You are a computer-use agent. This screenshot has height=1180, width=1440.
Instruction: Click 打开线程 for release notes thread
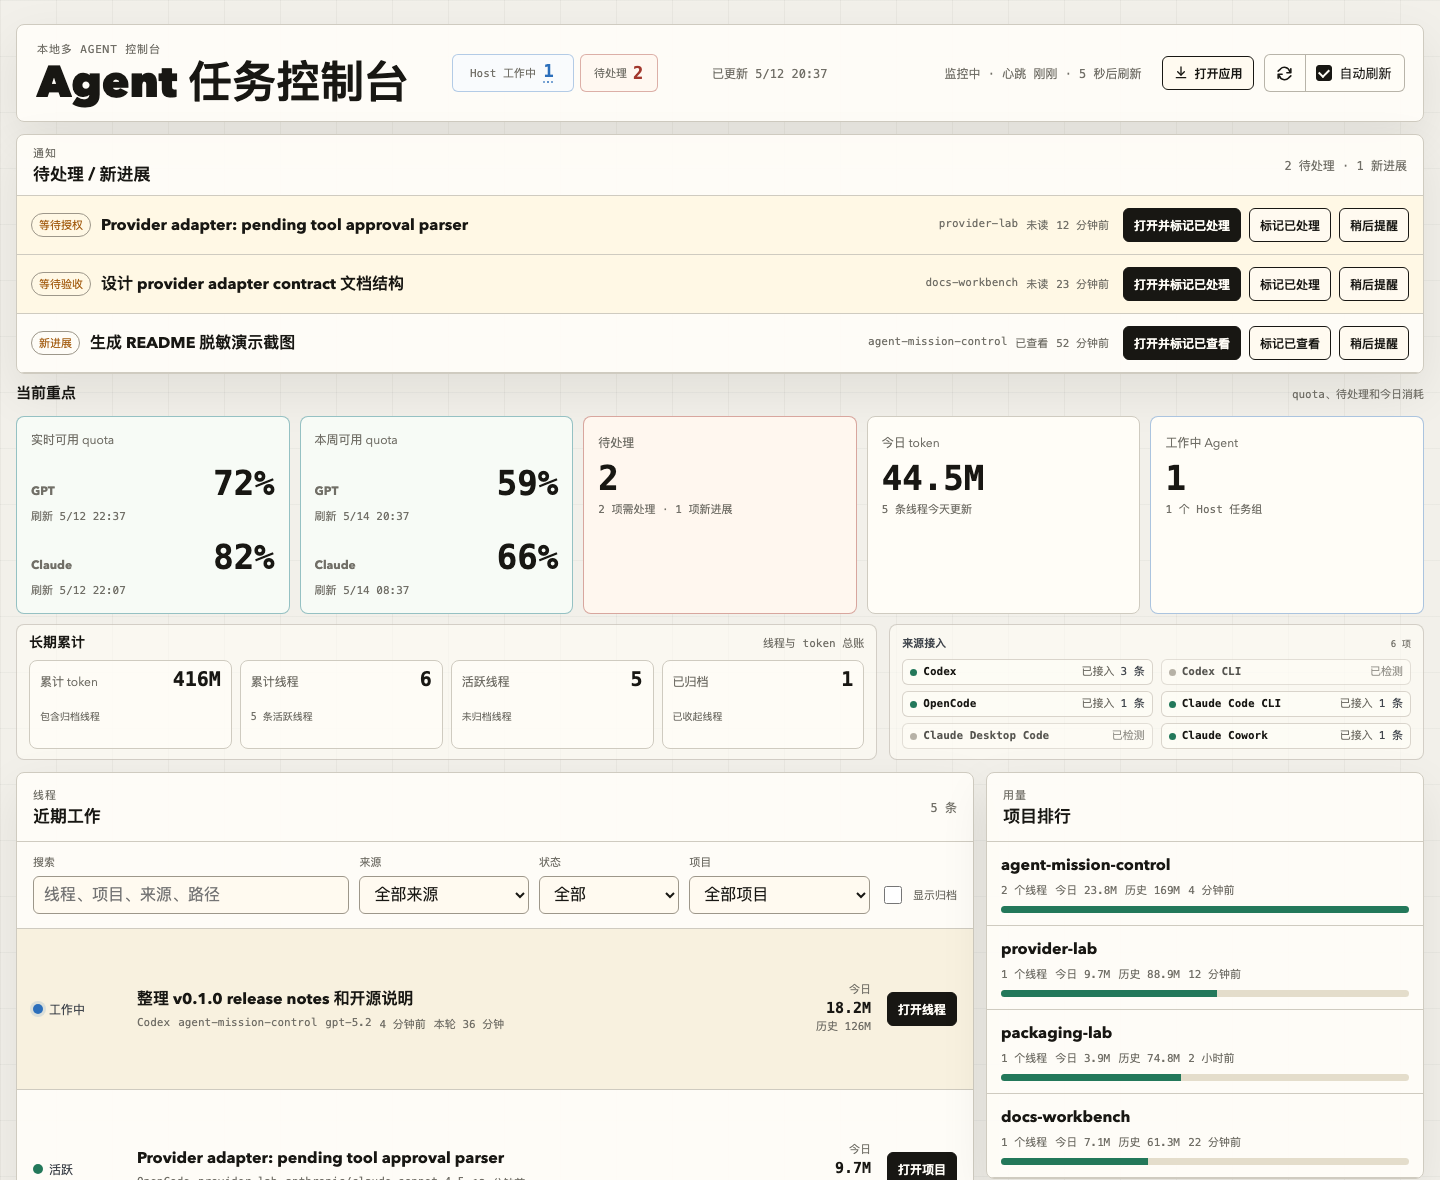[922, 1009]
